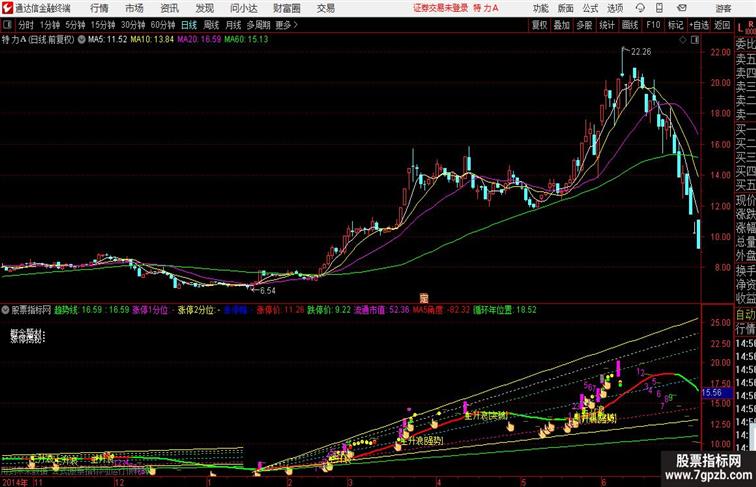
Task: Open the 发现 menu
Action: click(x=204, y=8)
